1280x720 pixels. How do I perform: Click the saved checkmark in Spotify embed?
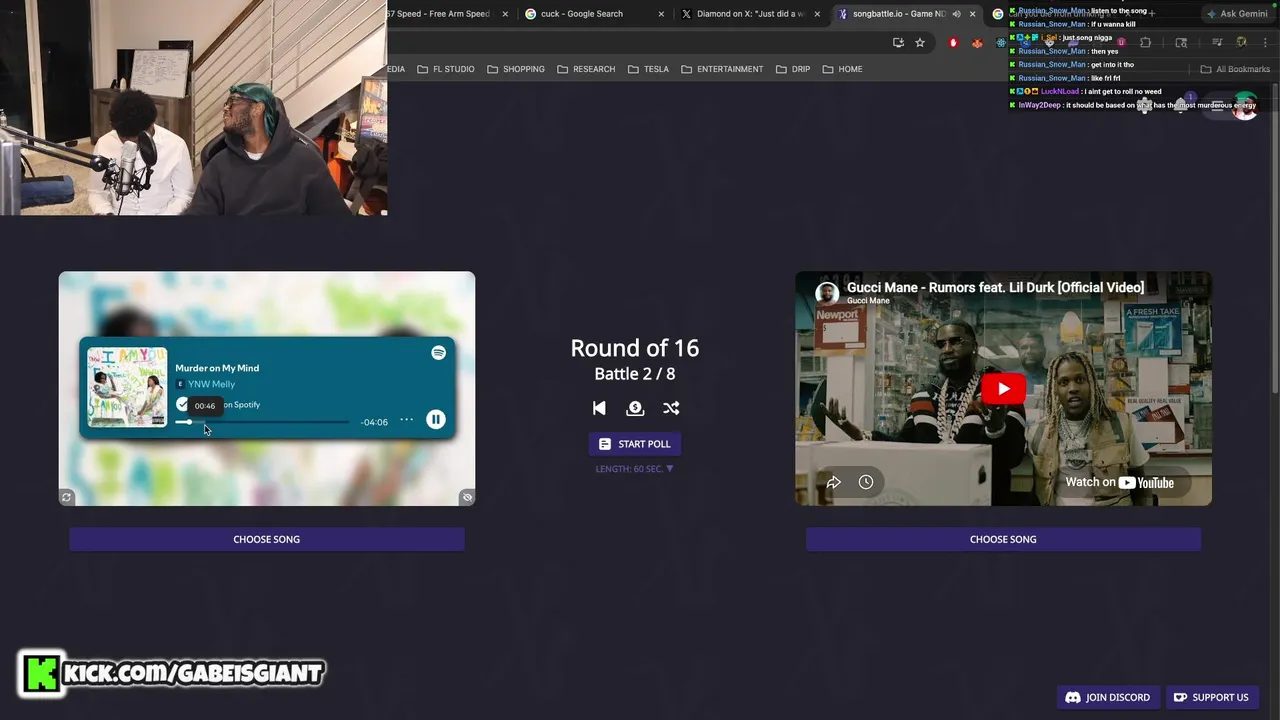(182, 404)
